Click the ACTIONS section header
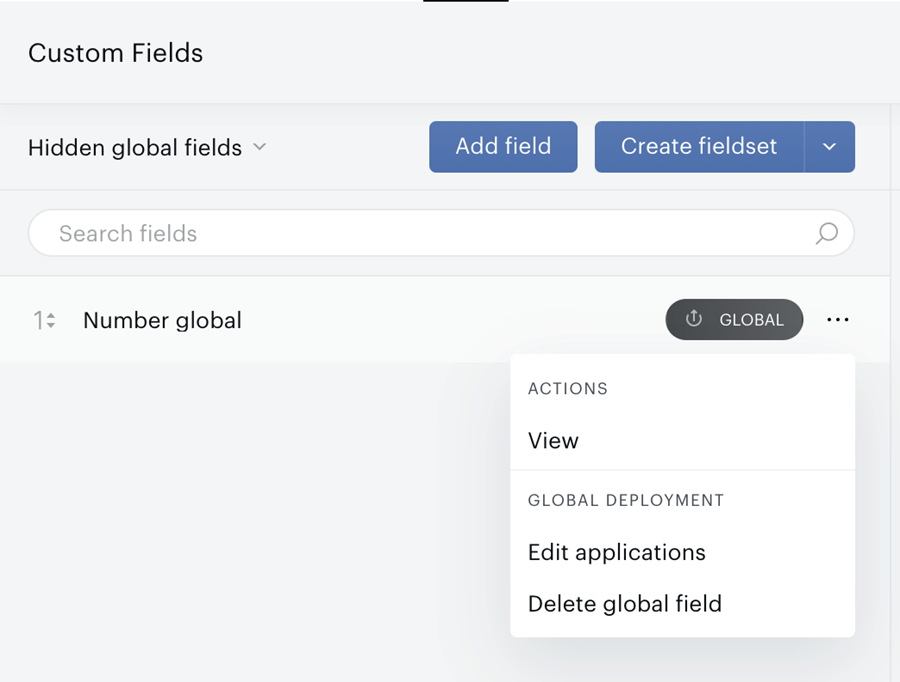 (568, 389)
